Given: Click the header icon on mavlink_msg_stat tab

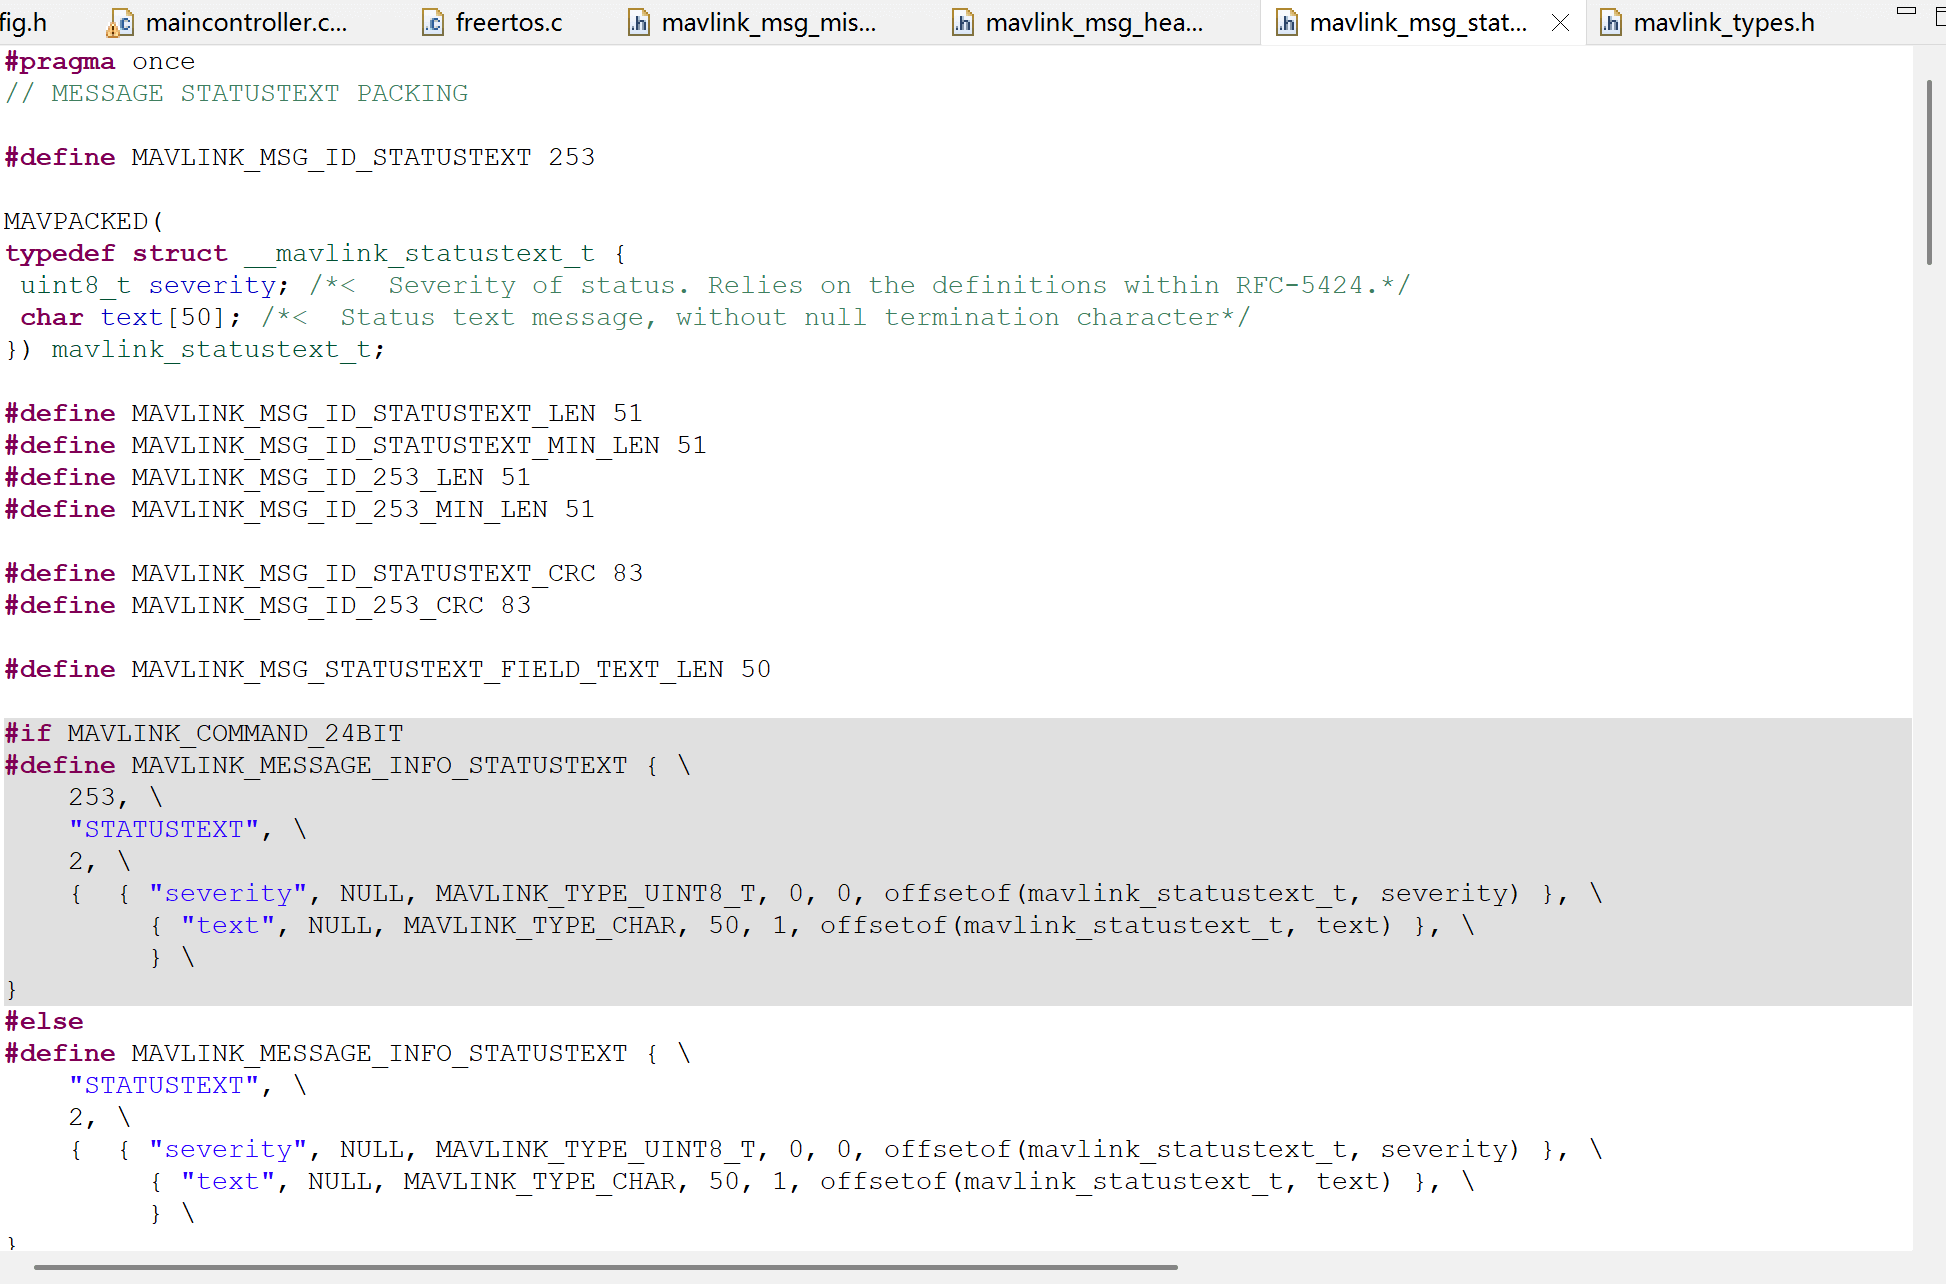Looking at the screenshot, I should point(1287,22).
